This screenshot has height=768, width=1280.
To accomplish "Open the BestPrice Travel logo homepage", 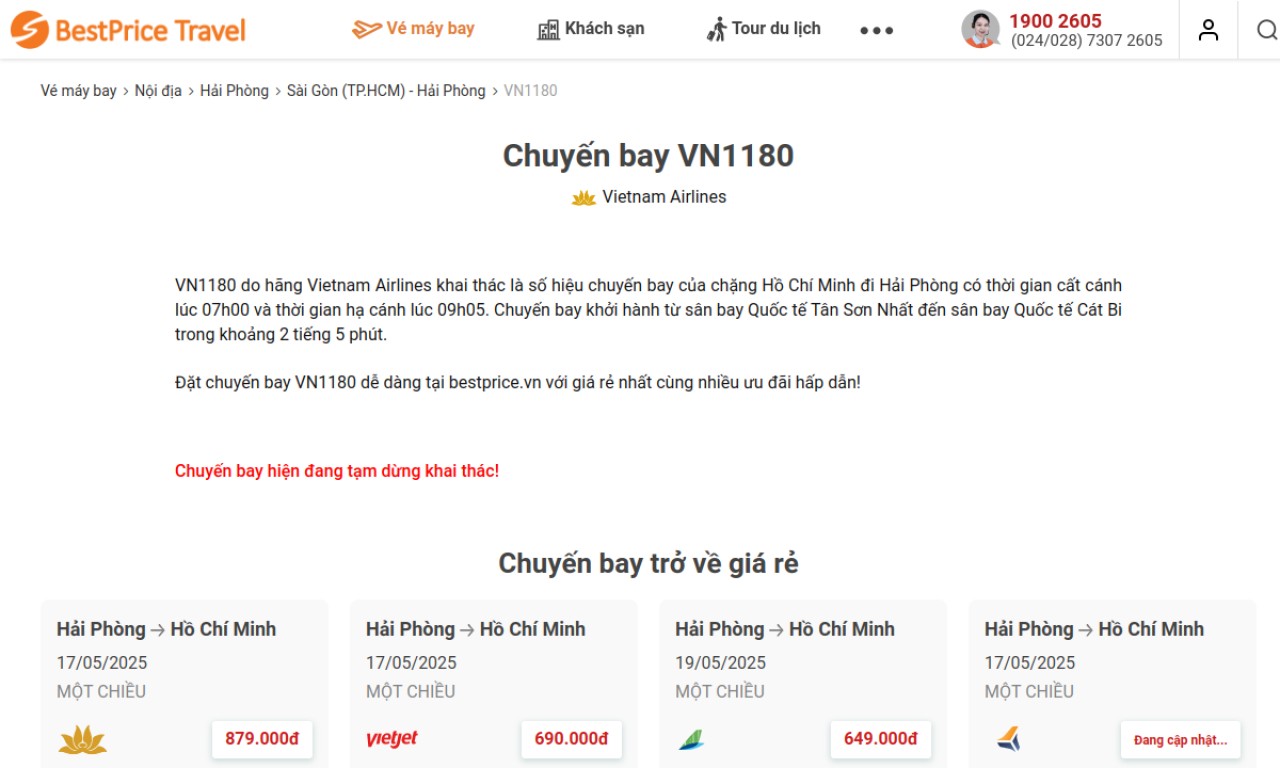I will point(128,30).
